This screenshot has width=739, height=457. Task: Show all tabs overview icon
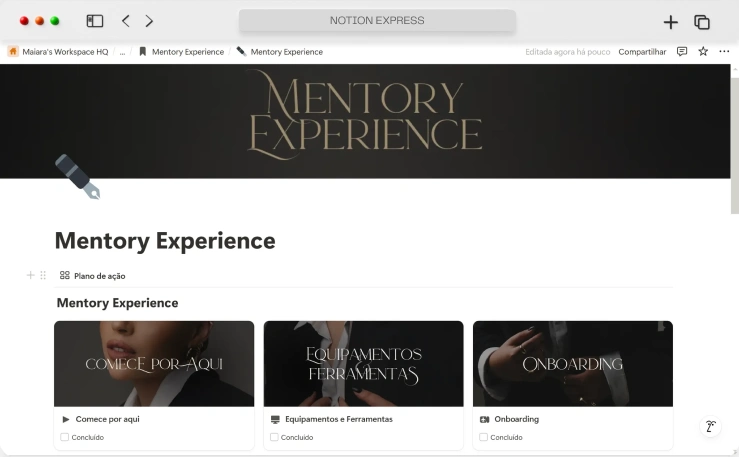pyautogui.click(x=702, y=22)
